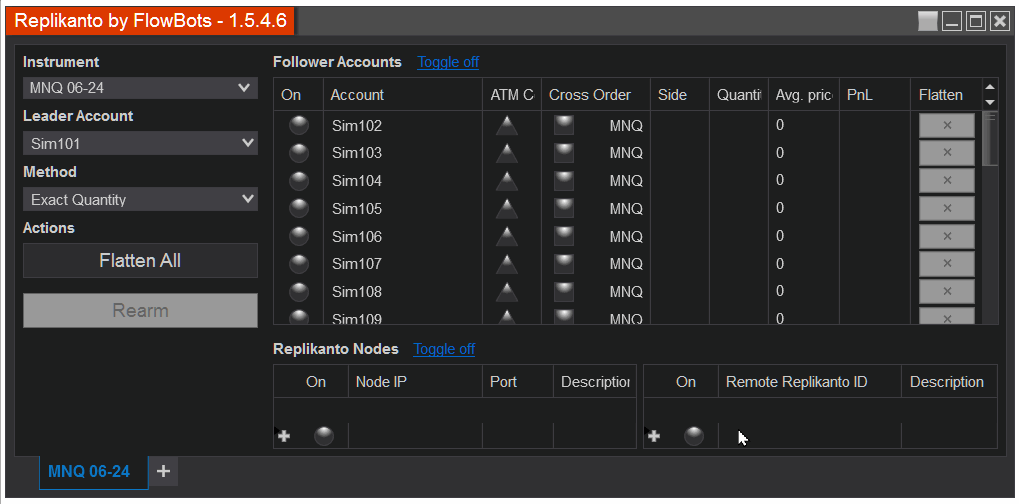Viewport: 1019px width, 504px height.
Task: Add a new Replikanto node with plus icon
Action: (284, 436)
